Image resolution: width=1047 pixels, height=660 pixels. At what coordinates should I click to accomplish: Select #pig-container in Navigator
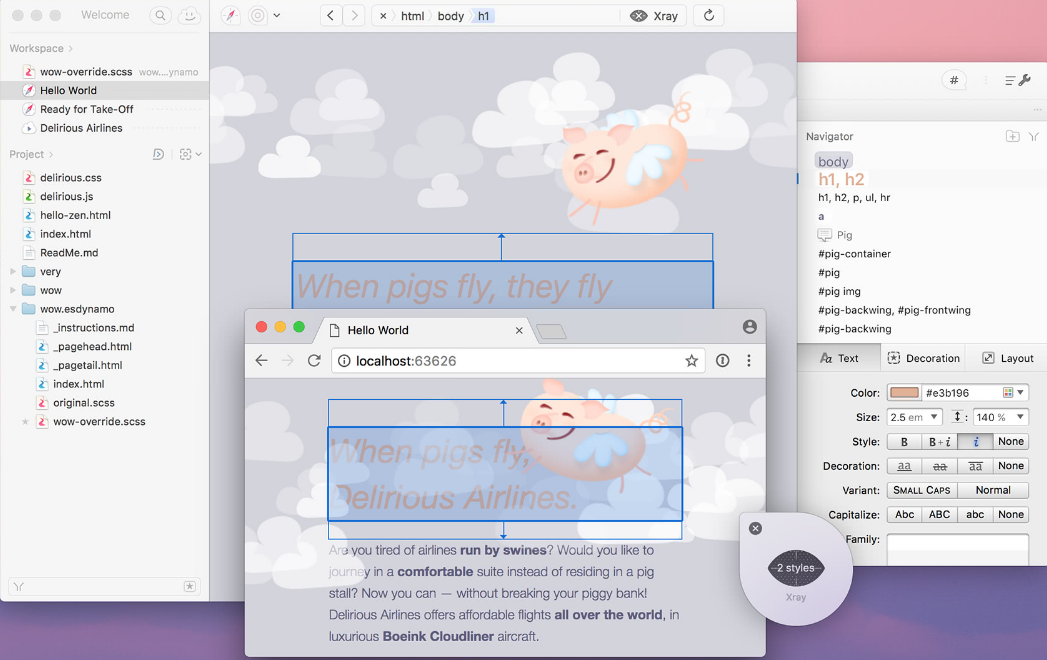click(x=855, y=254)
